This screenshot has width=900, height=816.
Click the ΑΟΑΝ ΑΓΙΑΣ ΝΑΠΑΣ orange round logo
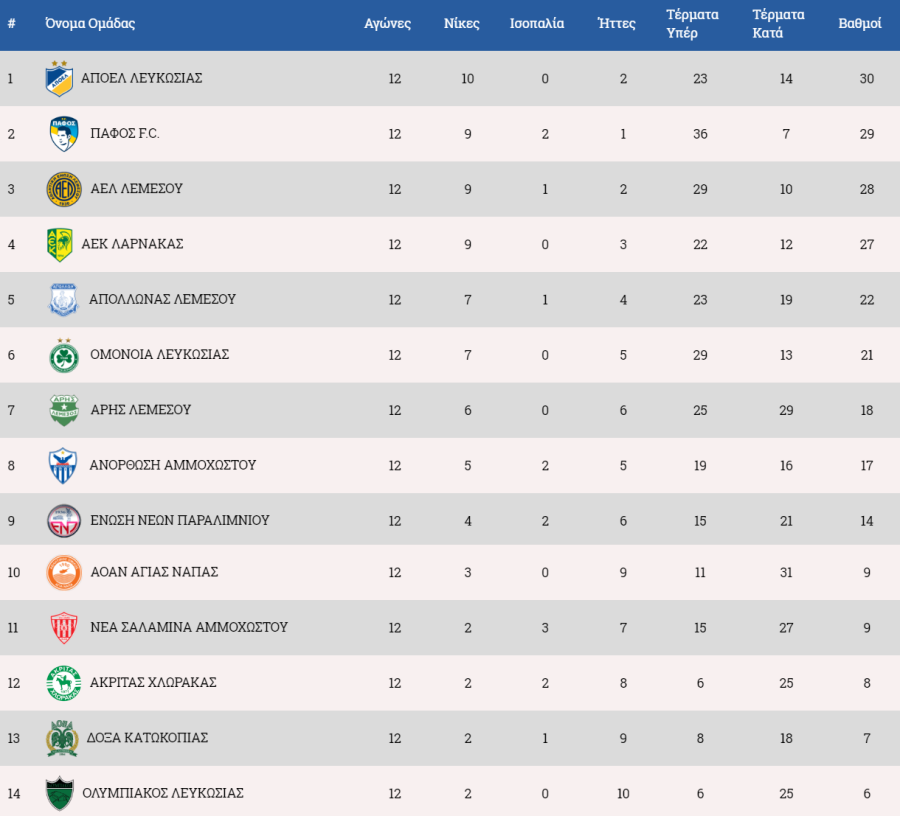coord(64,572)
